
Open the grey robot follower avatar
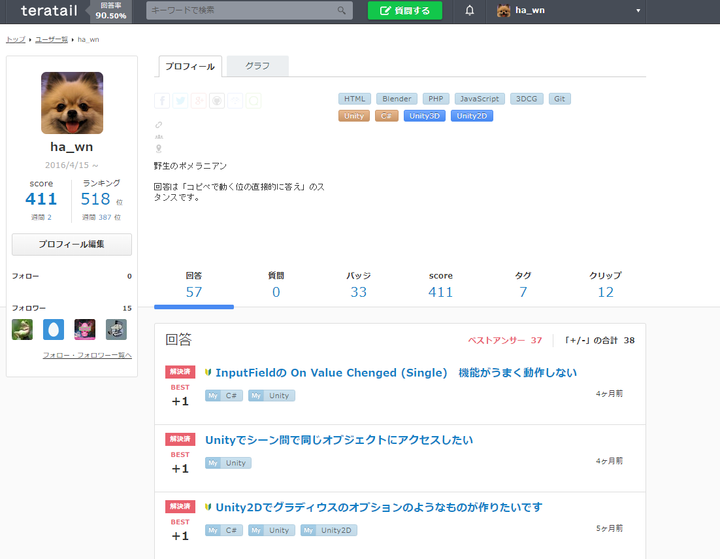pyautogui.click(x=116, y=329)
